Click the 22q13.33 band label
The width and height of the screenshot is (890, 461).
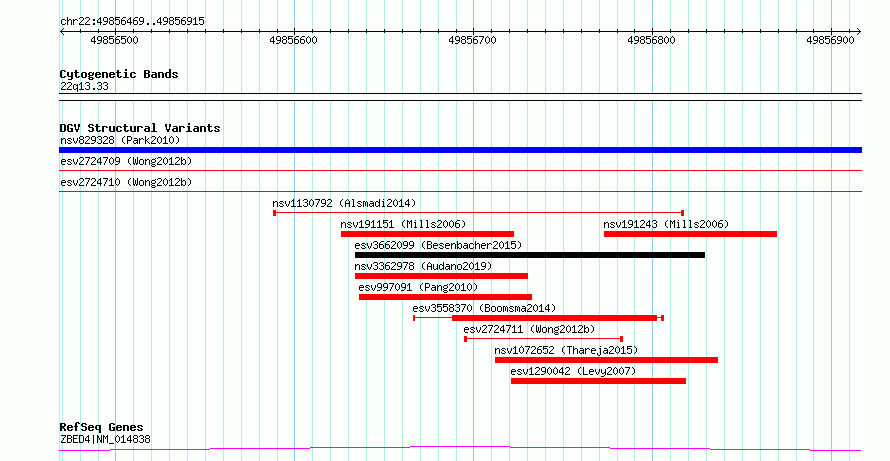click(x=84, y=87)
